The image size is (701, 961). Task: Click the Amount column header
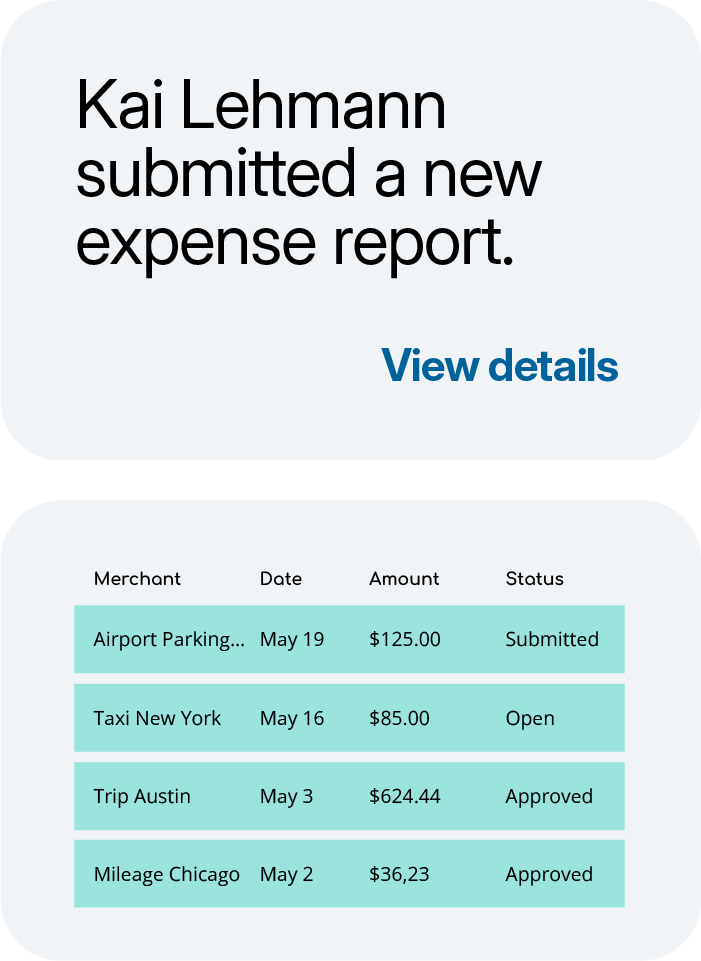pyautogui.click(x=404, y=579)
